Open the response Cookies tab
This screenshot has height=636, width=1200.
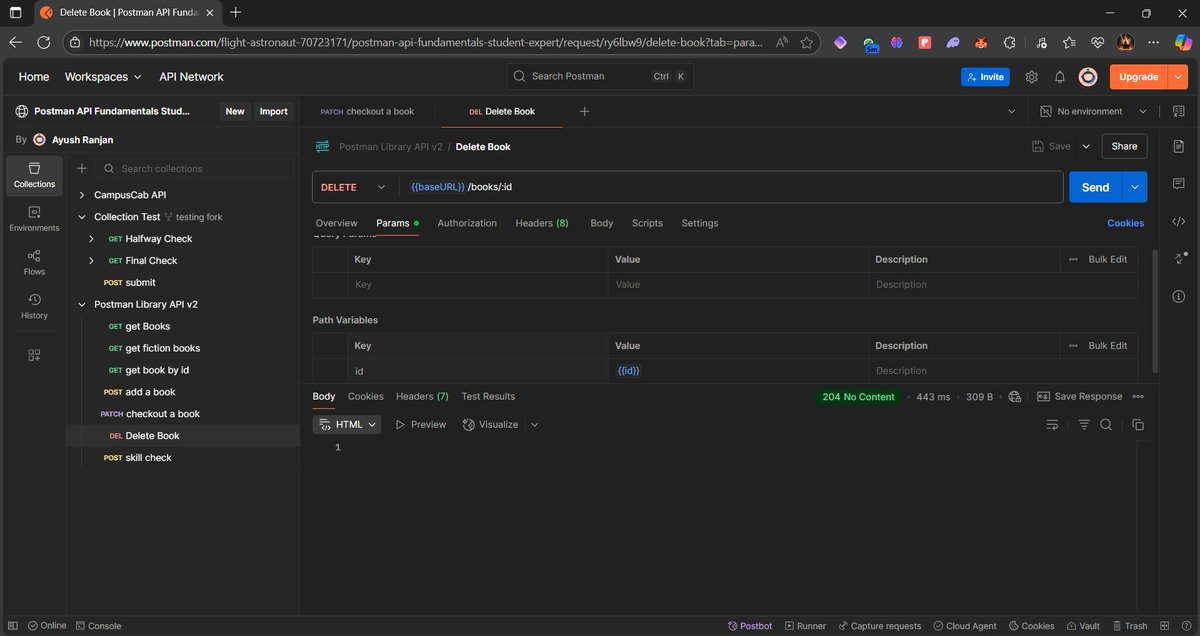[366, 397]
